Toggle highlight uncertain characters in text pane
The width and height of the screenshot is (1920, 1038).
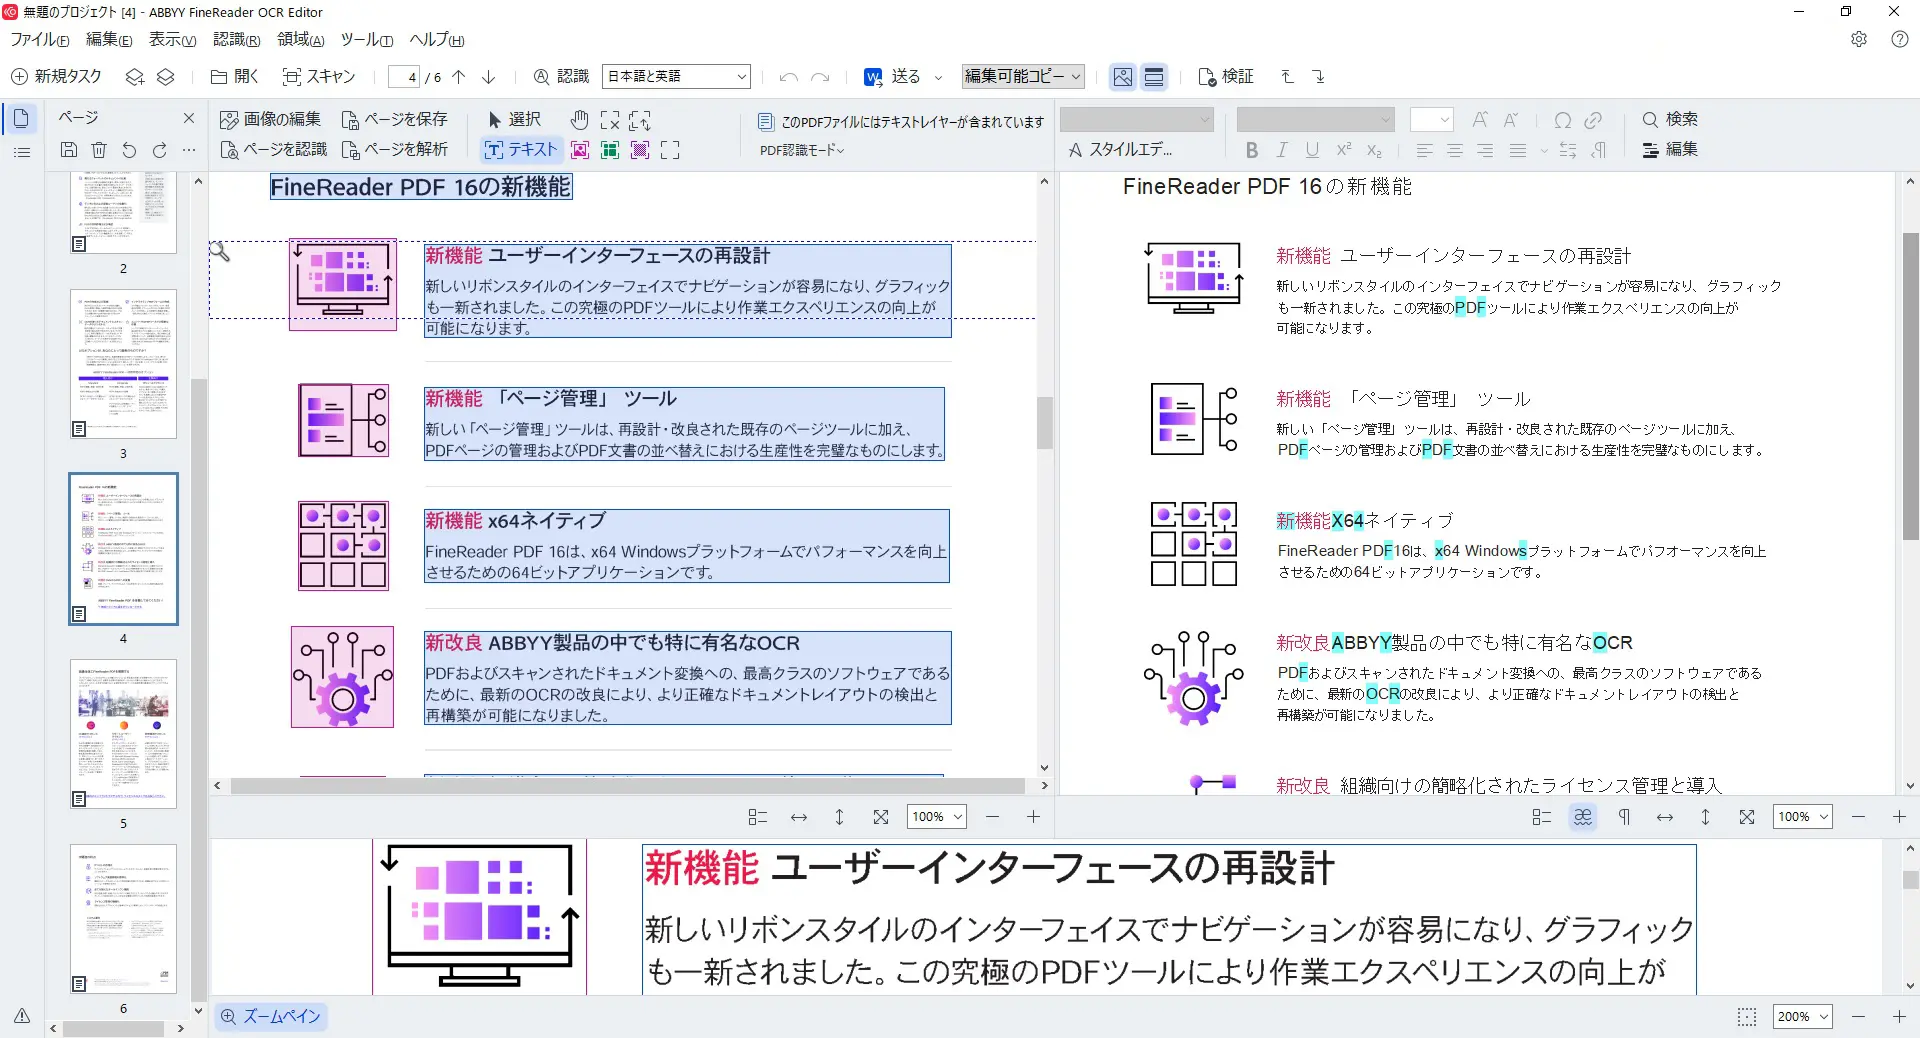point(1582,817)
